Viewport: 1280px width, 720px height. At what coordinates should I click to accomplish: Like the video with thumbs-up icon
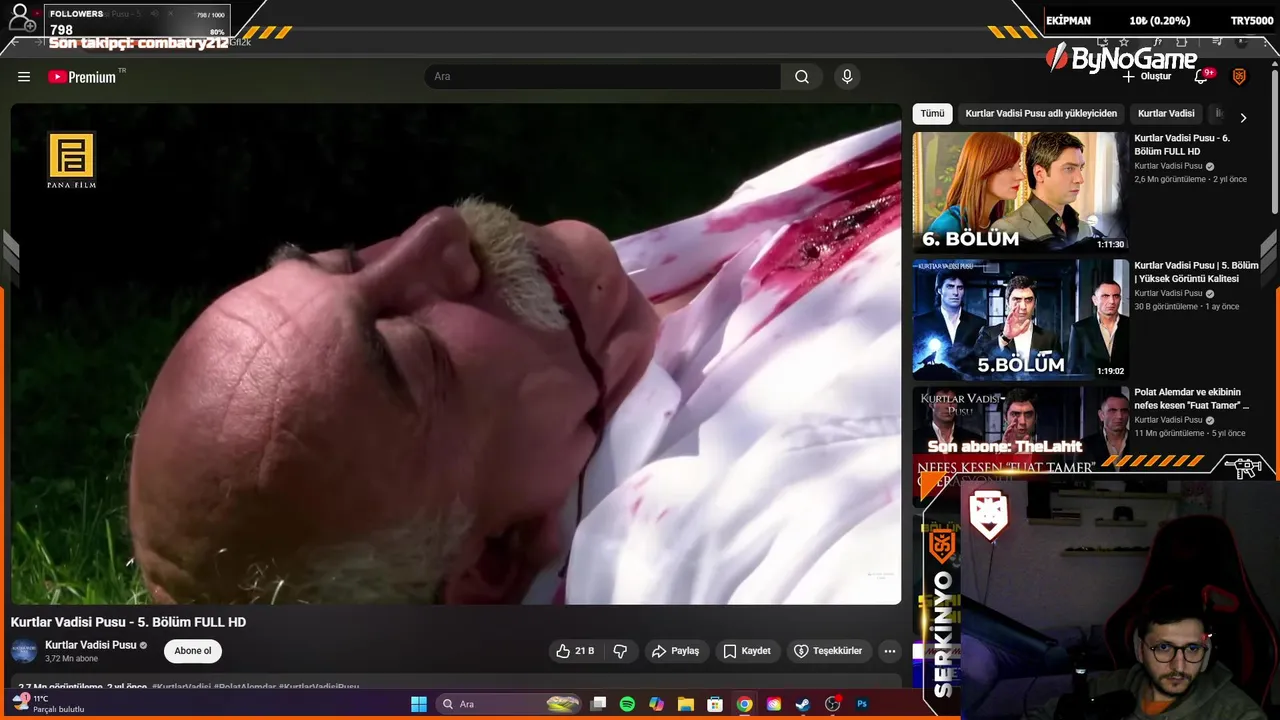coord(575,651)
